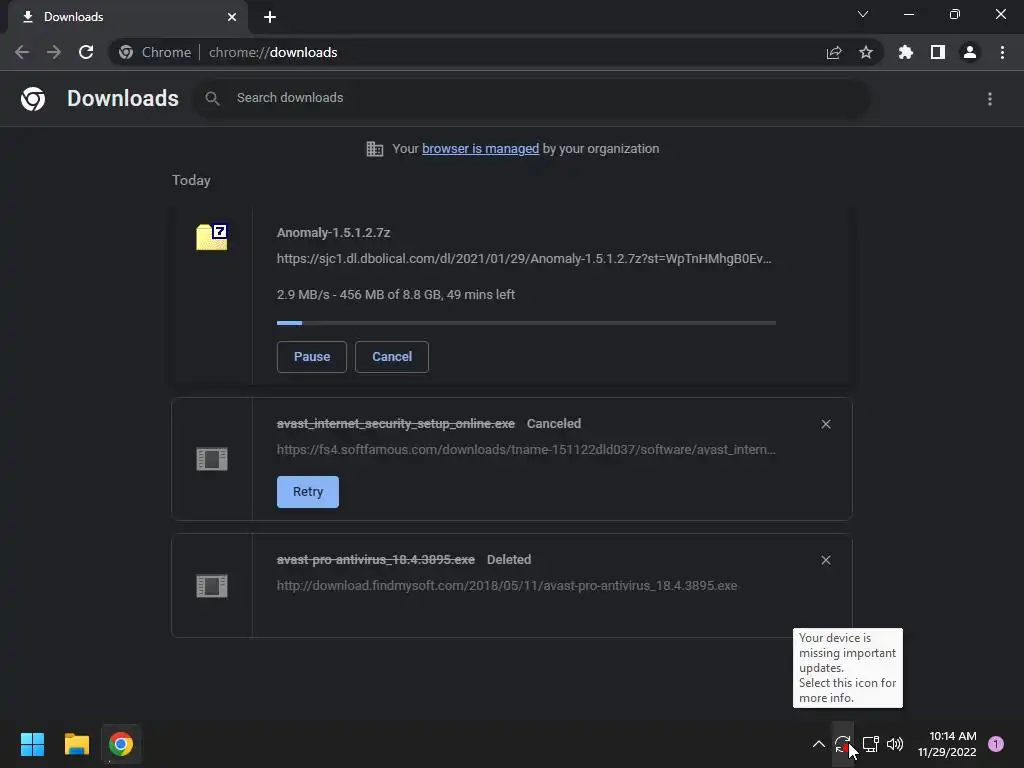
Task: Toggle the side panel icon
Action: [x=938, y=52]
